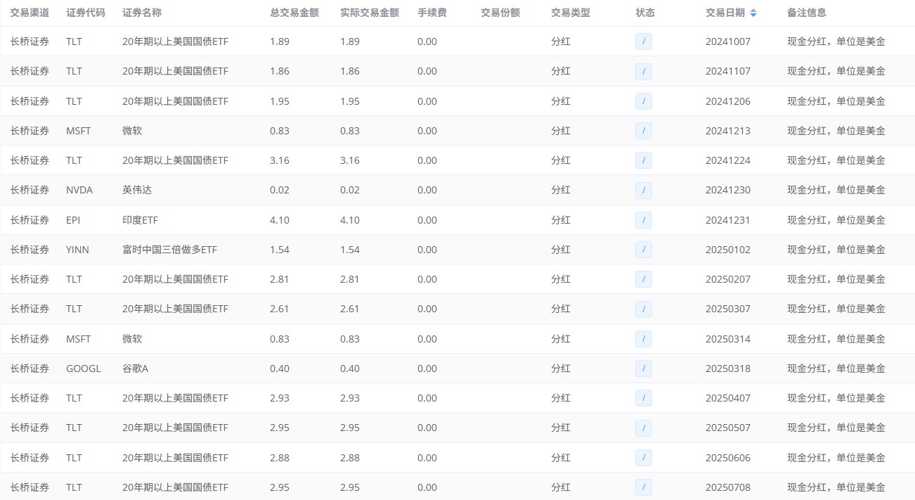Click the status icon in the 20250407 row

(x=644, y=398)
